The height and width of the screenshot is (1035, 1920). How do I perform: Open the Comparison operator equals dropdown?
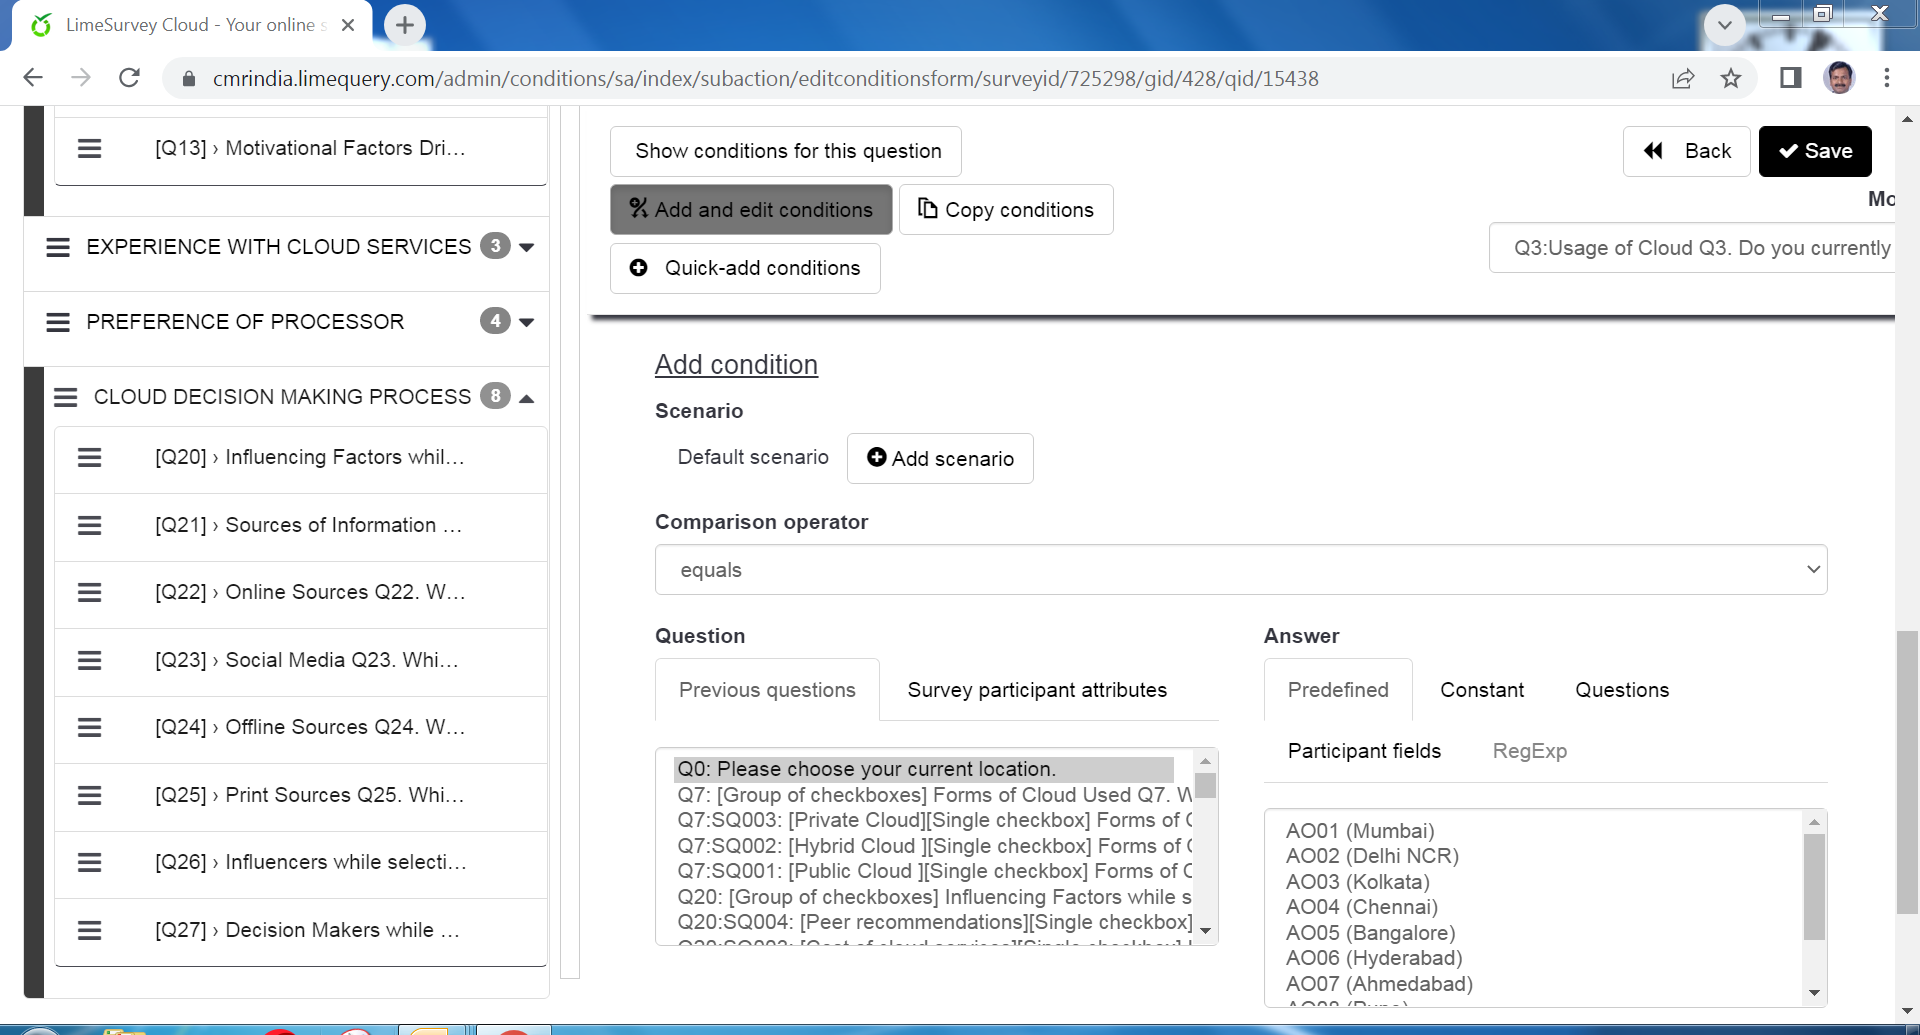click(1240, 570)
